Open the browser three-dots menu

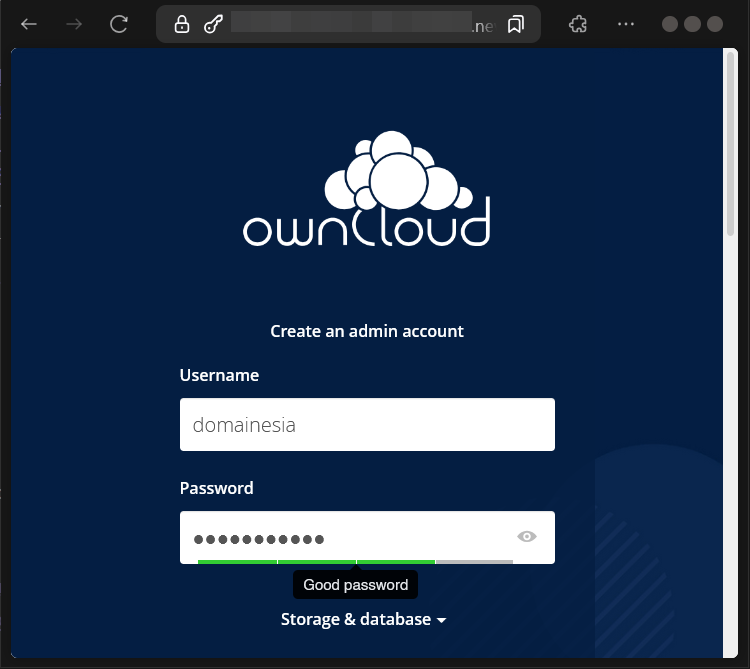[626, 24]
